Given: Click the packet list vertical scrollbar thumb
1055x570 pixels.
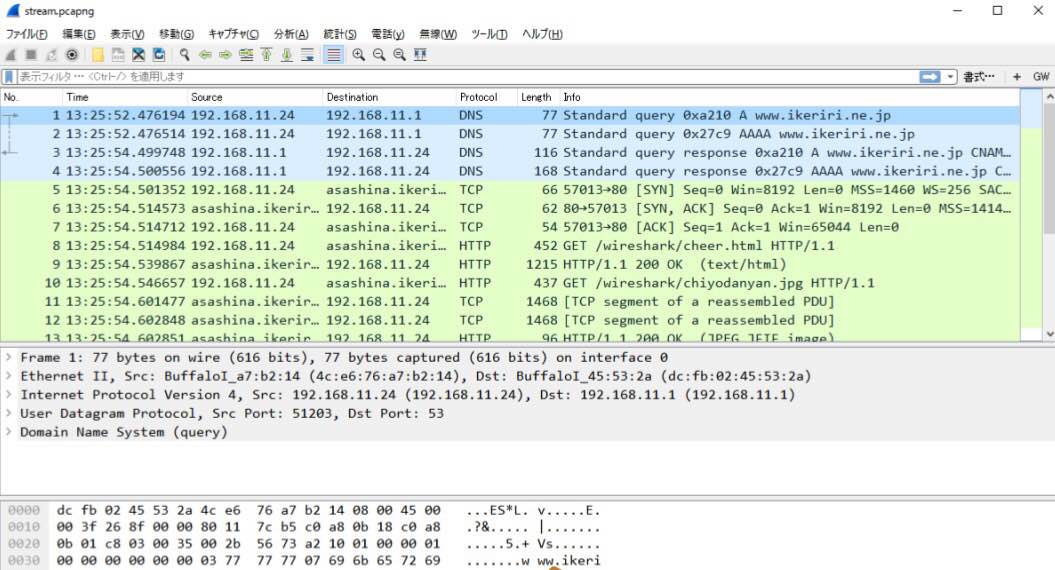Looking at the screenshot, I should 1049,168.
